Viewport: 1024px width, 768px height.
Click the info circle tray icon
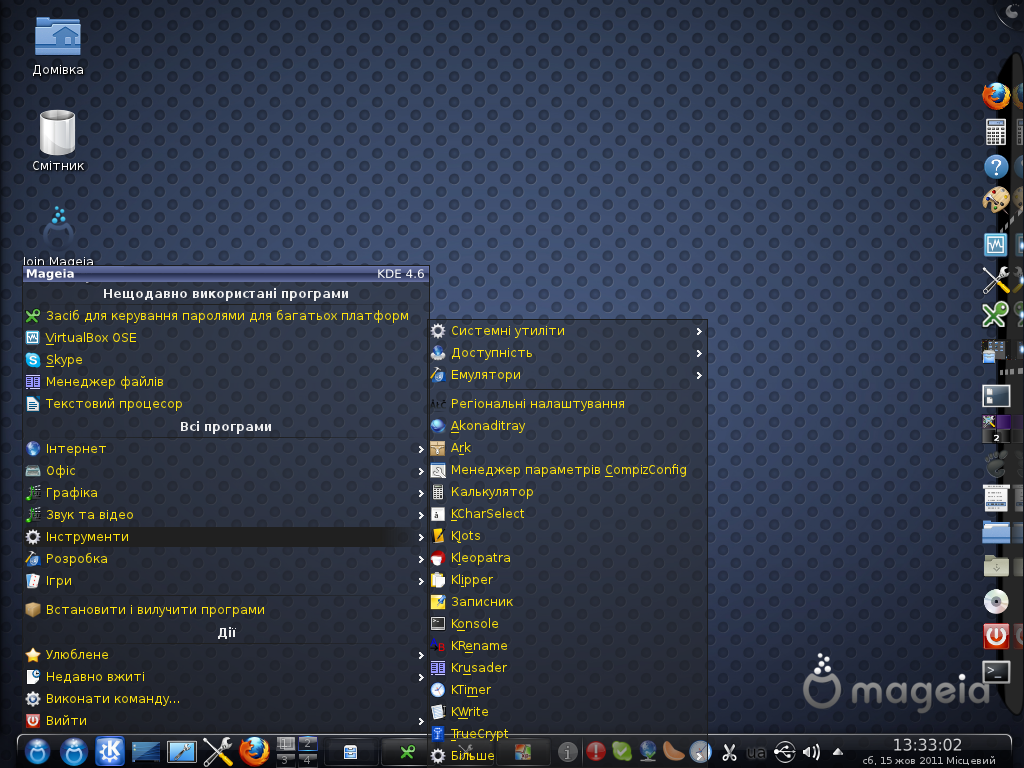coord(568,752)
